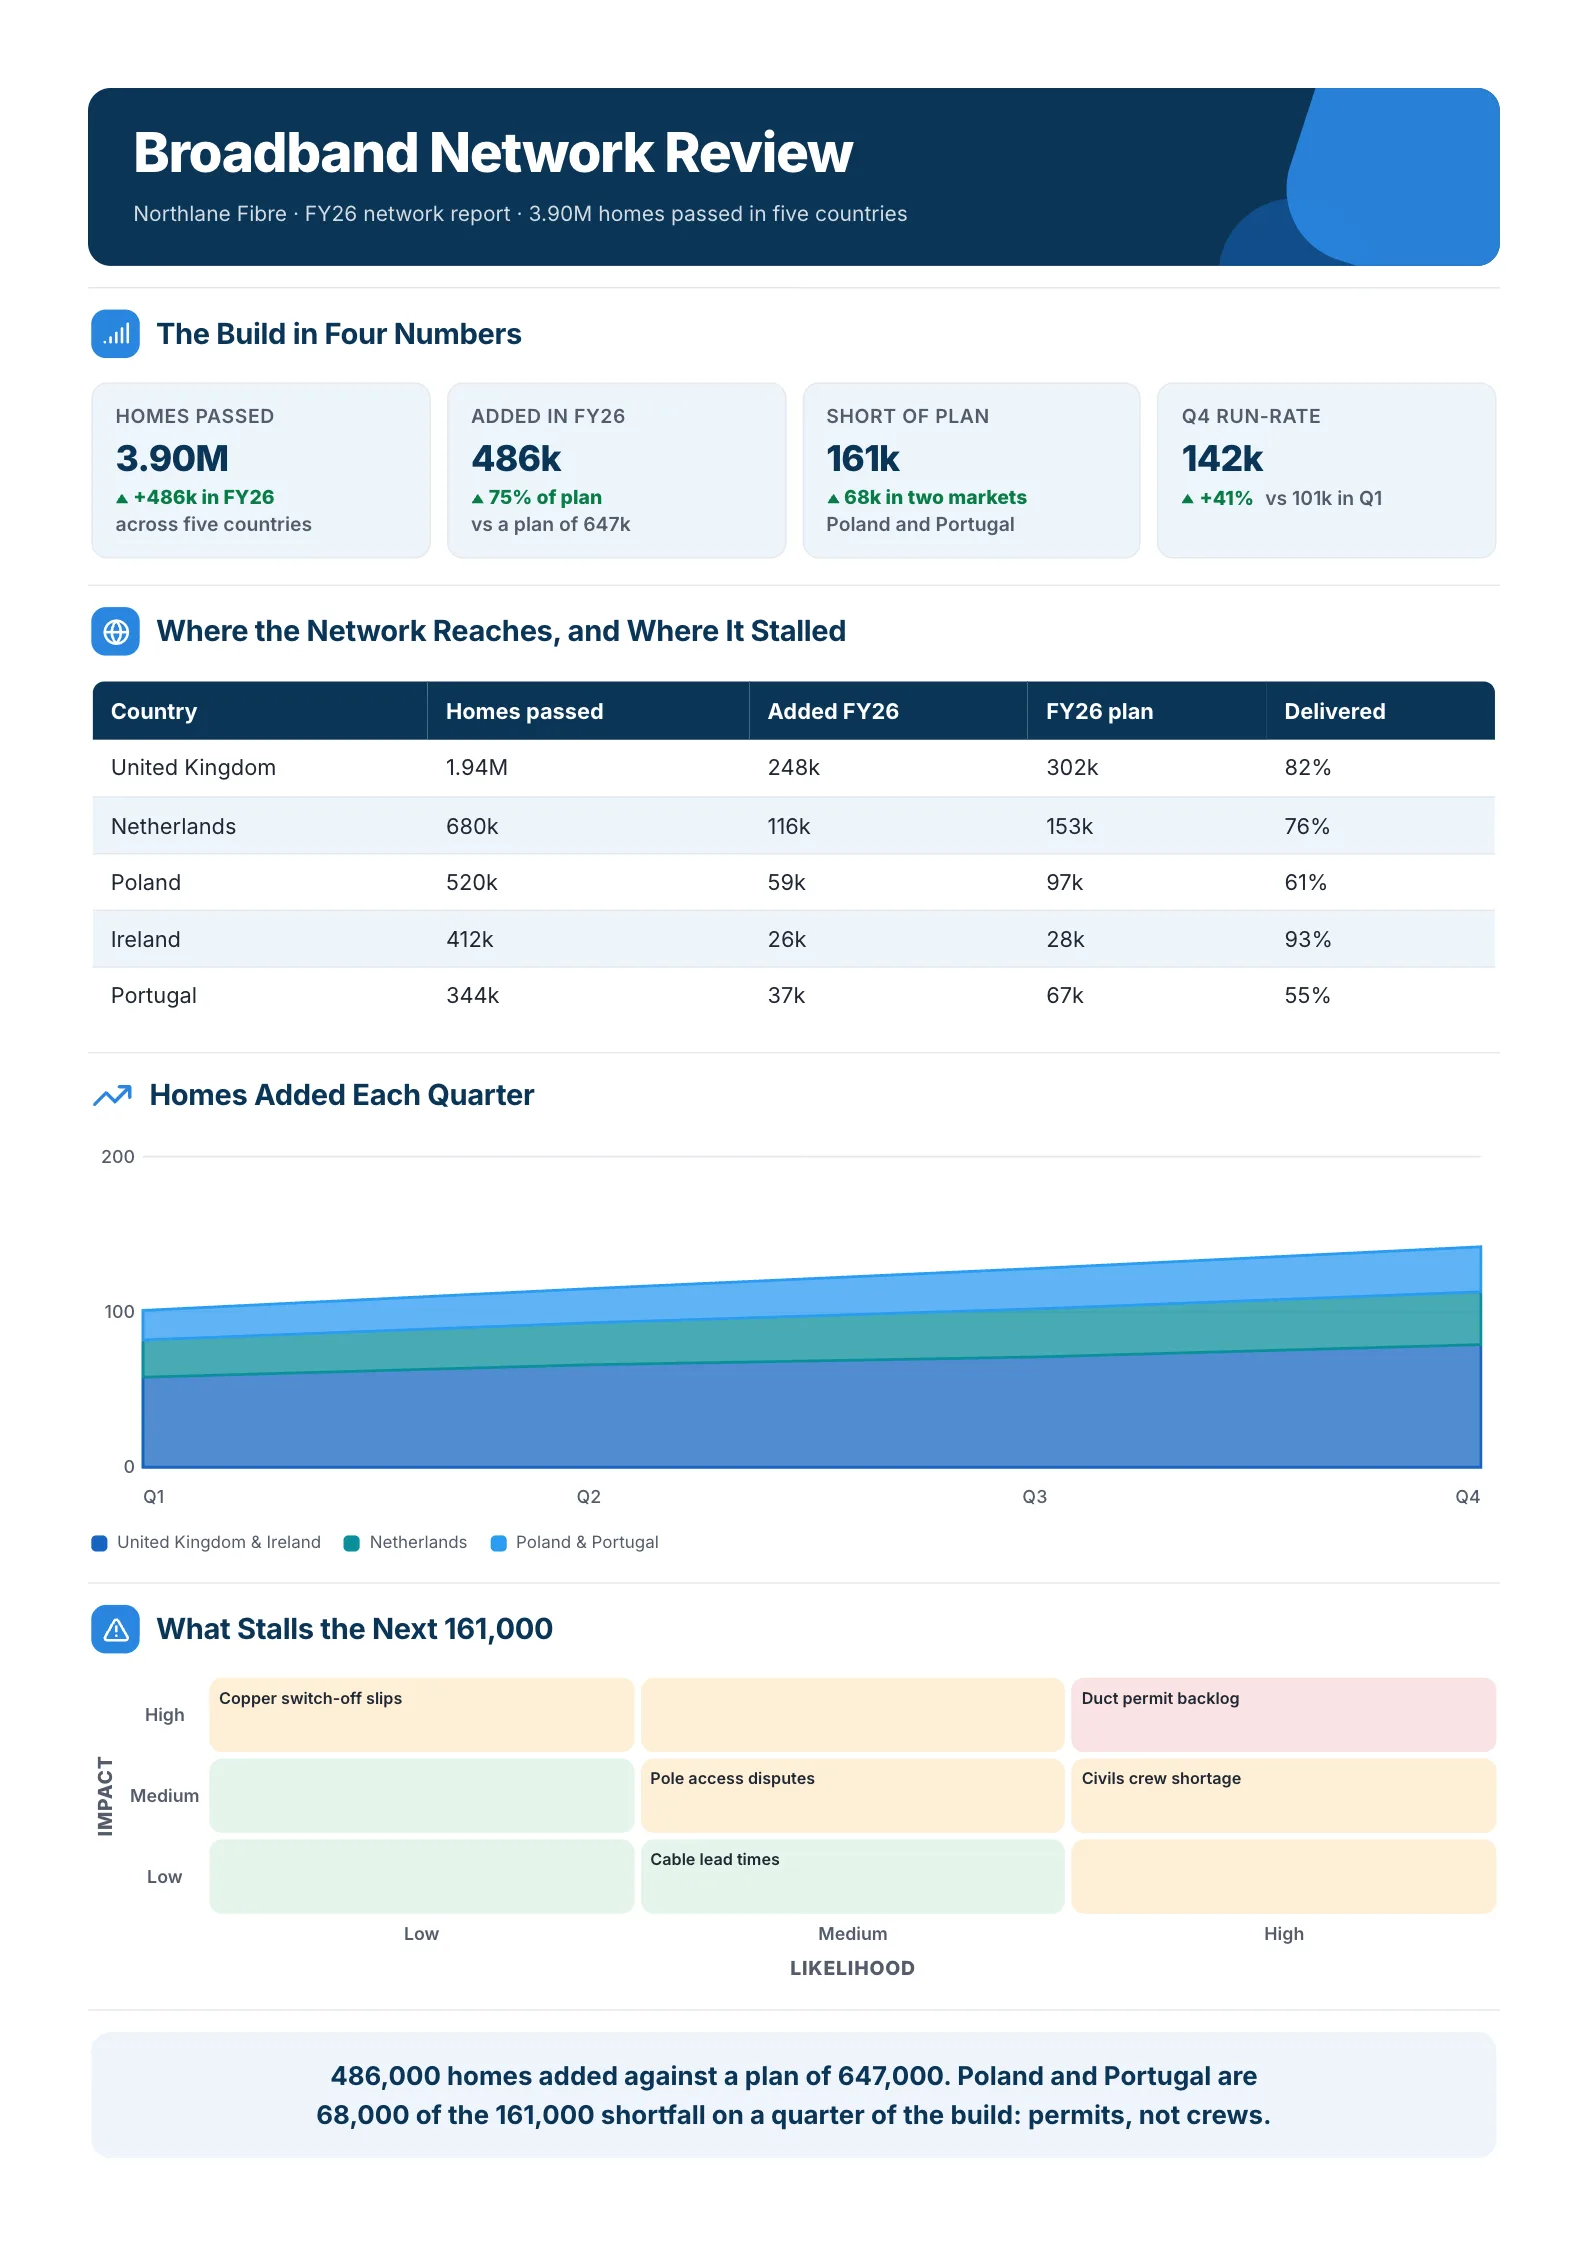Image resolution: width=1588 pixels, height=2246 pixels.
Task: Select the 1.94M homes passed cell
Action: [477, 767]
